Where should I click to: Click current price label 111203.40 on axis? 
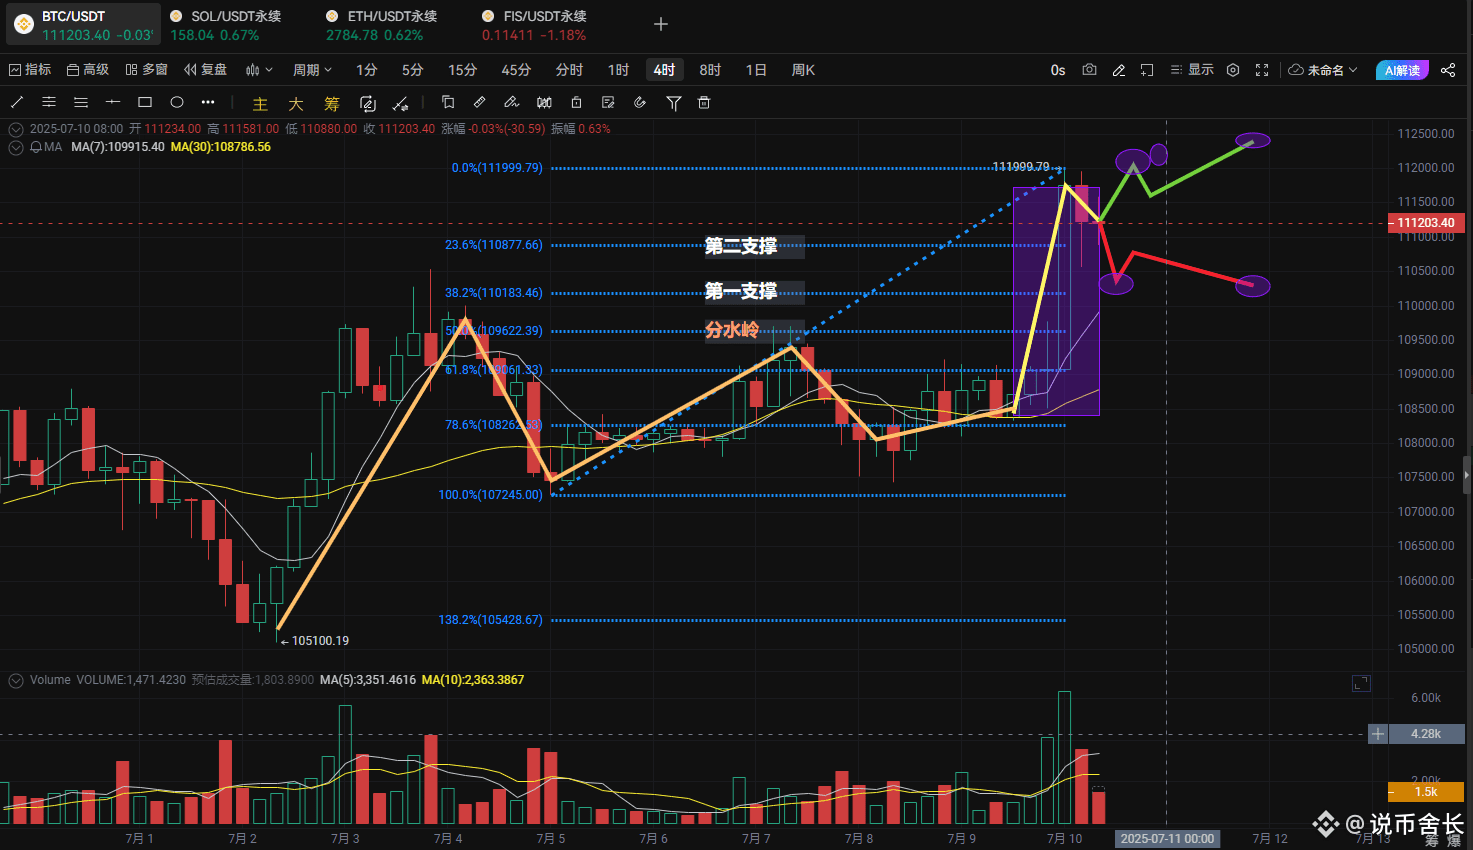[x=1426, y=223]
